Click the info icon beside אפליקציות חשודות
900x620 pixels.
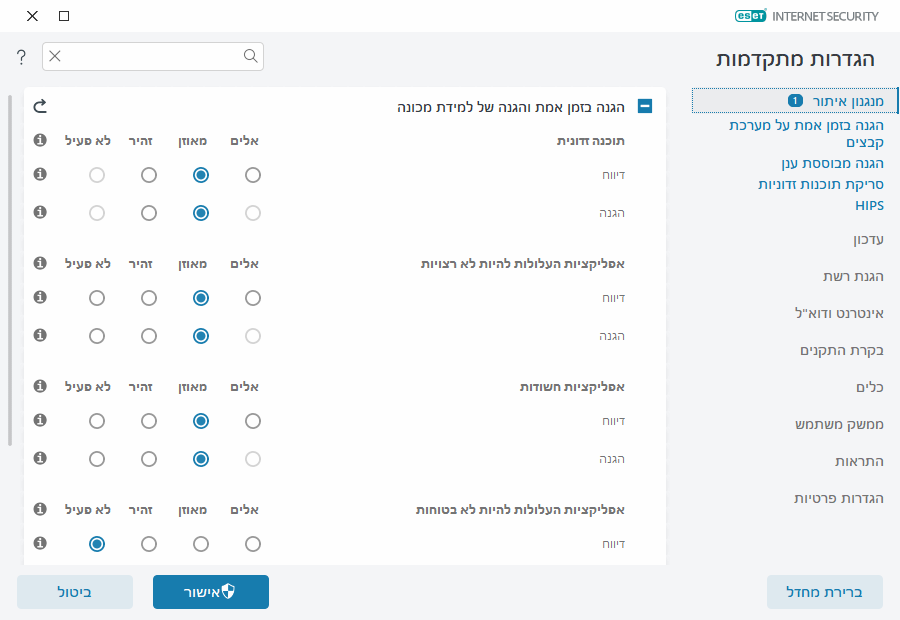tap(40, 386)
